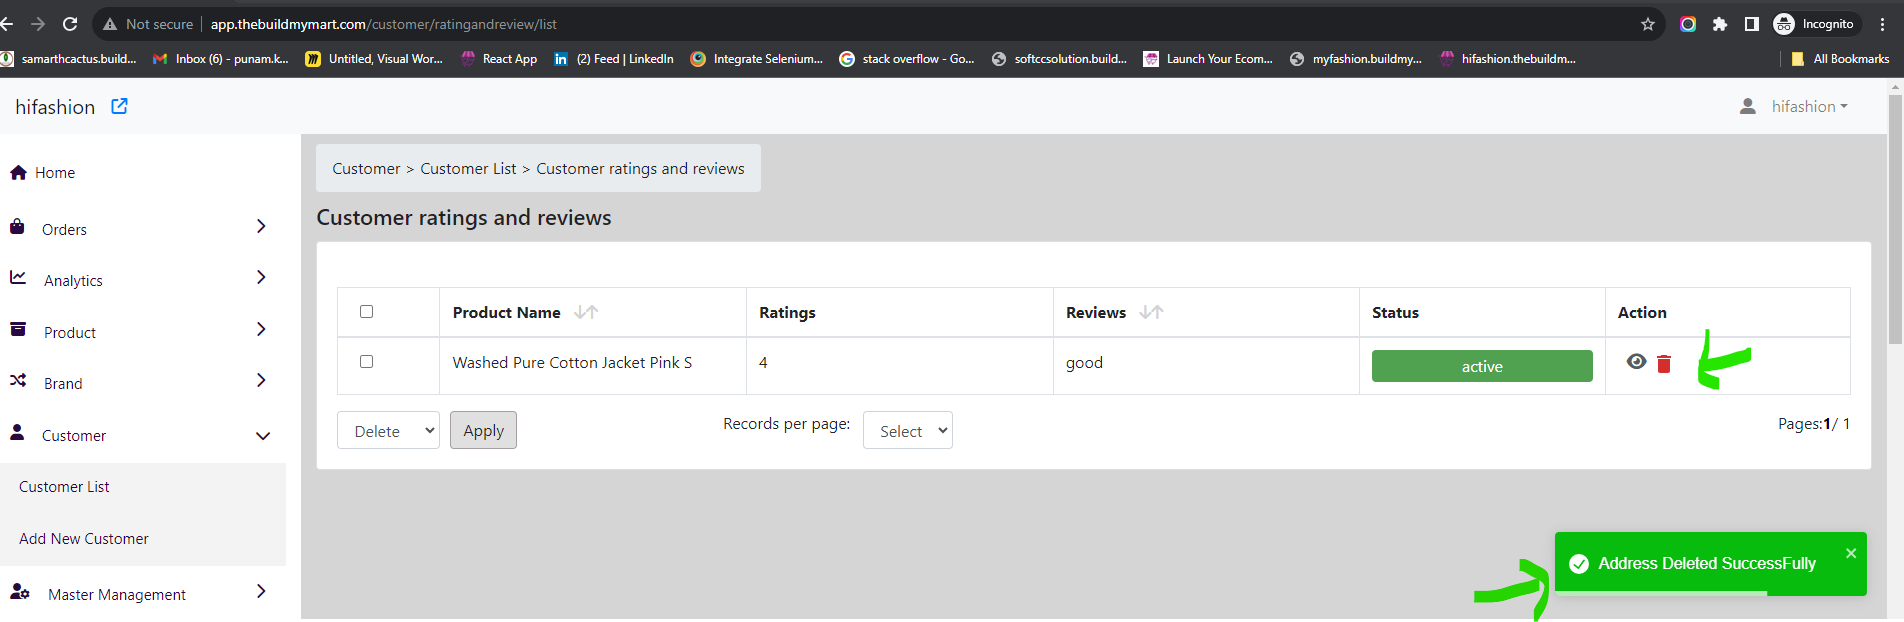Open the Launch Your Ecom bookmark
The image size is (1904, 622).
pyautogui.click(x=1209, y=59)
